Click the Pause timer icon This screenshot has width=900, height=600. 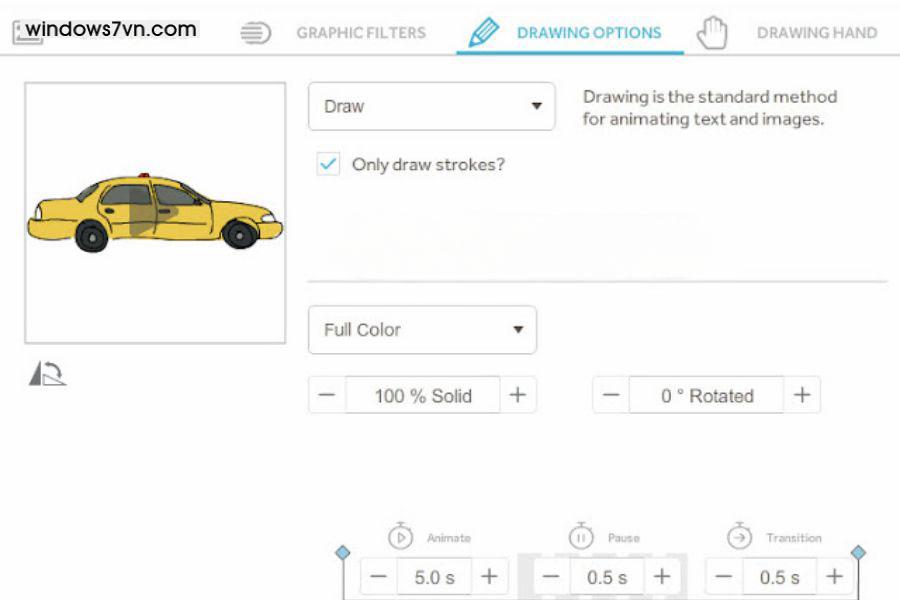point(580,537)
